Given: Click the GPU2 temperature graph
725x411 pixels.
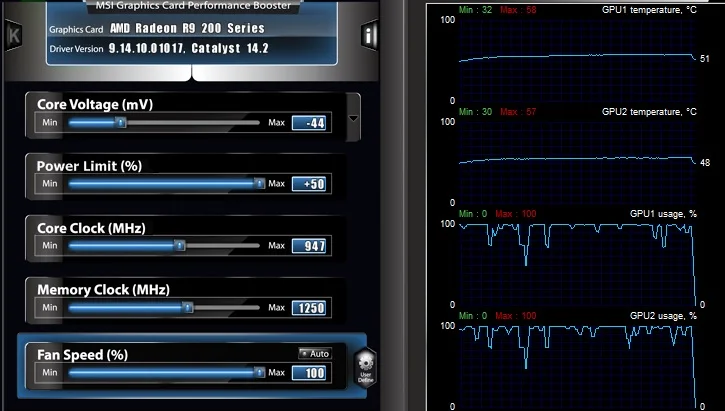Looking at the screenshot, I should (578, 162).
